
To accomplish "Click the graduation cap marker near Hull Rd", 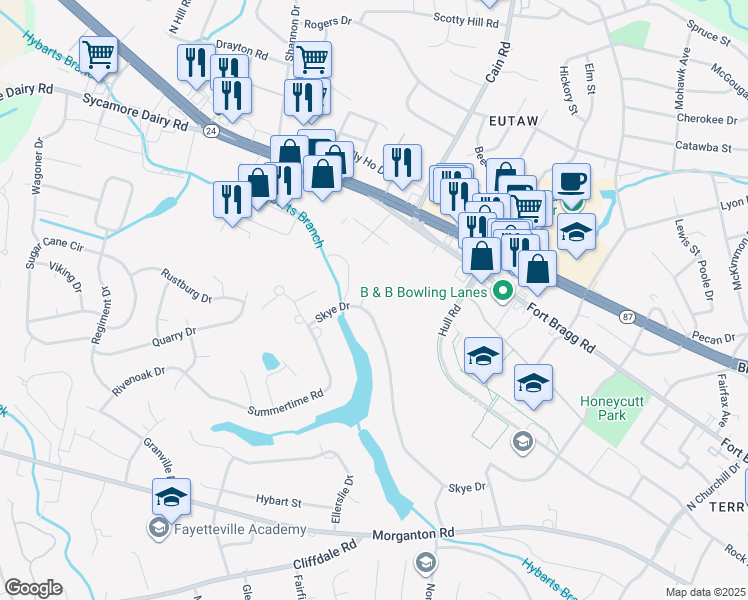I will click(483, 356).
